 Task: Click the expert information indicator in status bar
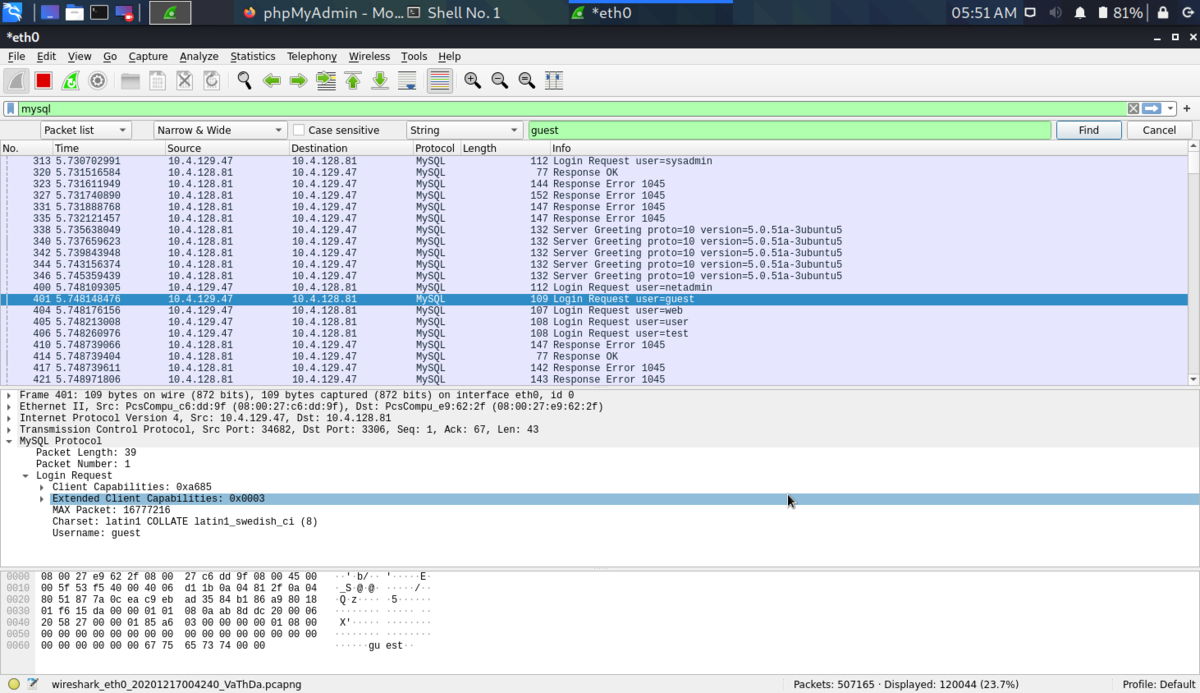[14, 684]
